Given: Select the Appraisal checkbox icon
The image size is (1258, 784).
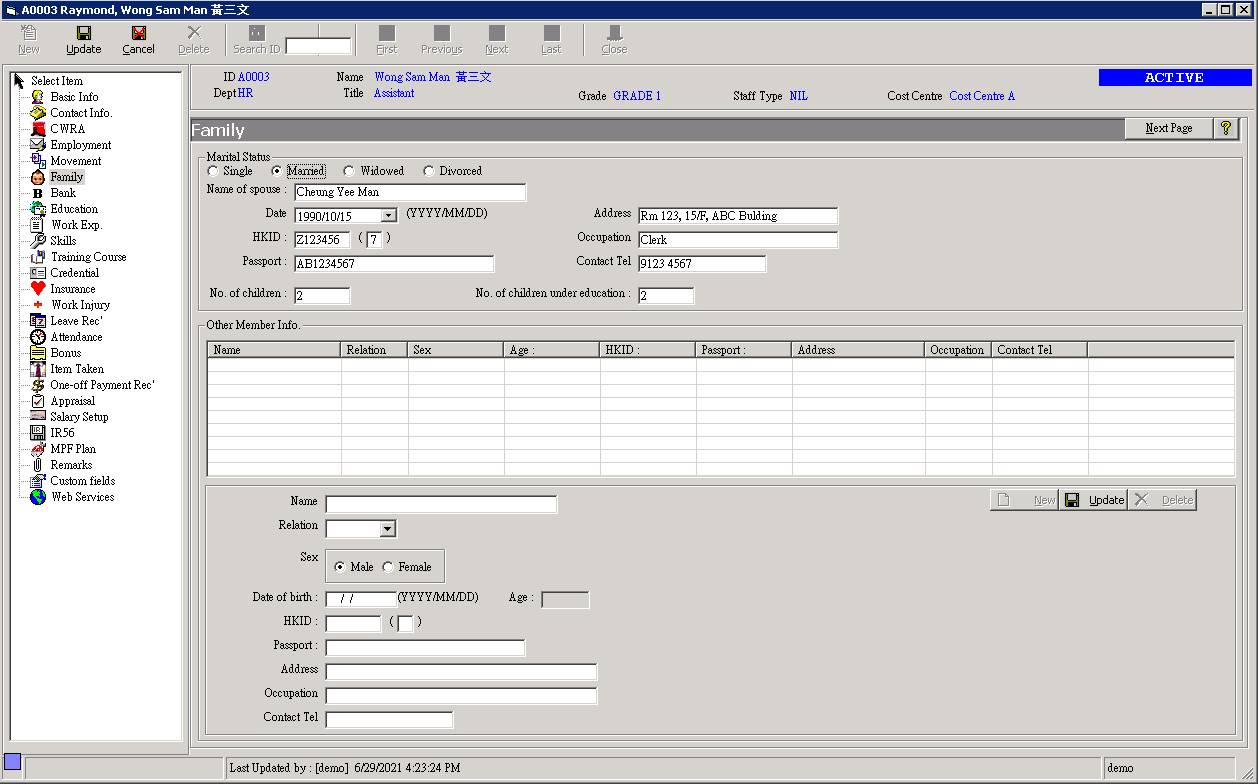Looking at the screenshot, I should pyautogui.click(x=38, y=401).
